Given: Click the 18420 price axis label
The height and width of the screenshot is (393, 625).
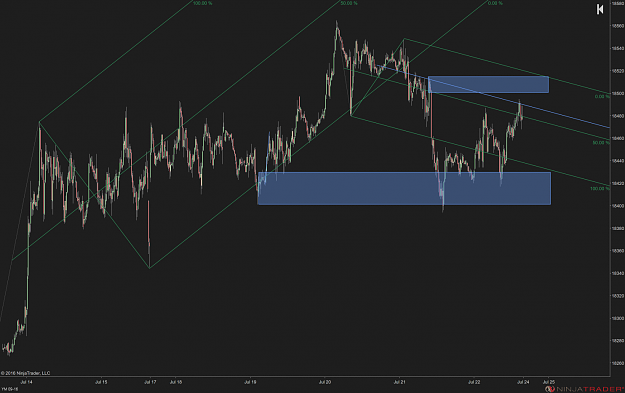Looking at the screenshot, I should (618, 183).
